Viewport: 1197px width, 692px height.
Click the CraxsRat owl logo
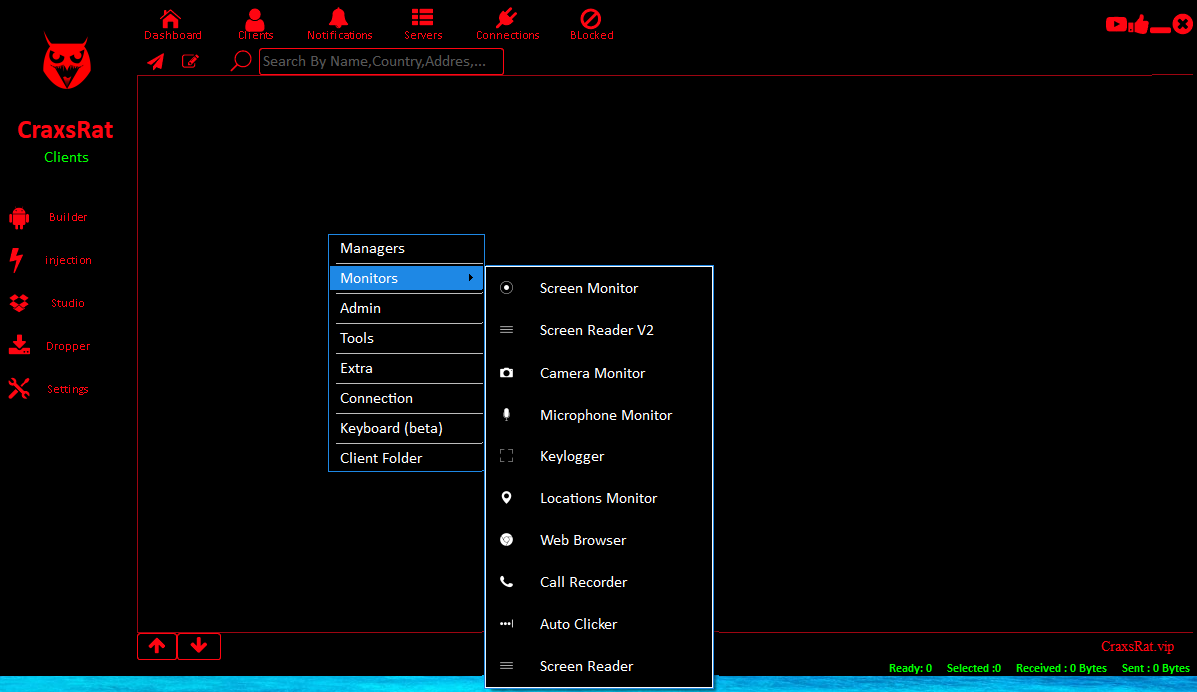pyautogui.click(x=66, y=61)
